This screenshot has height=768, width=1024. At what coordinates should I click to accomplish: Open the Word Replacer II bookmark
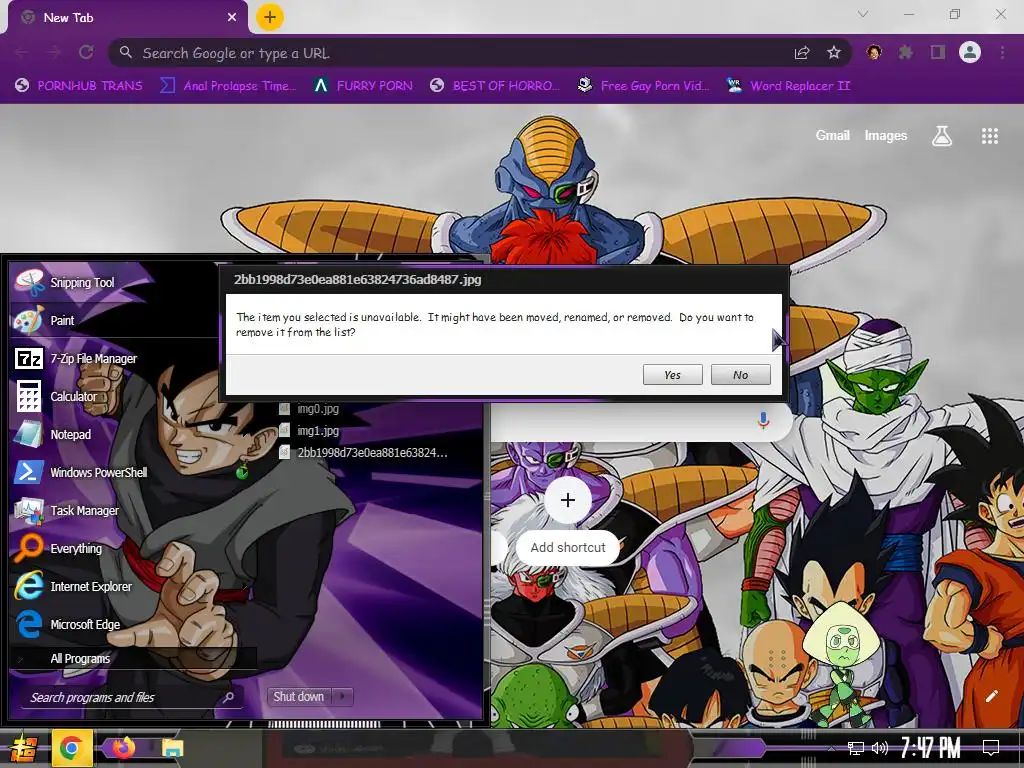tap(789, 86)
